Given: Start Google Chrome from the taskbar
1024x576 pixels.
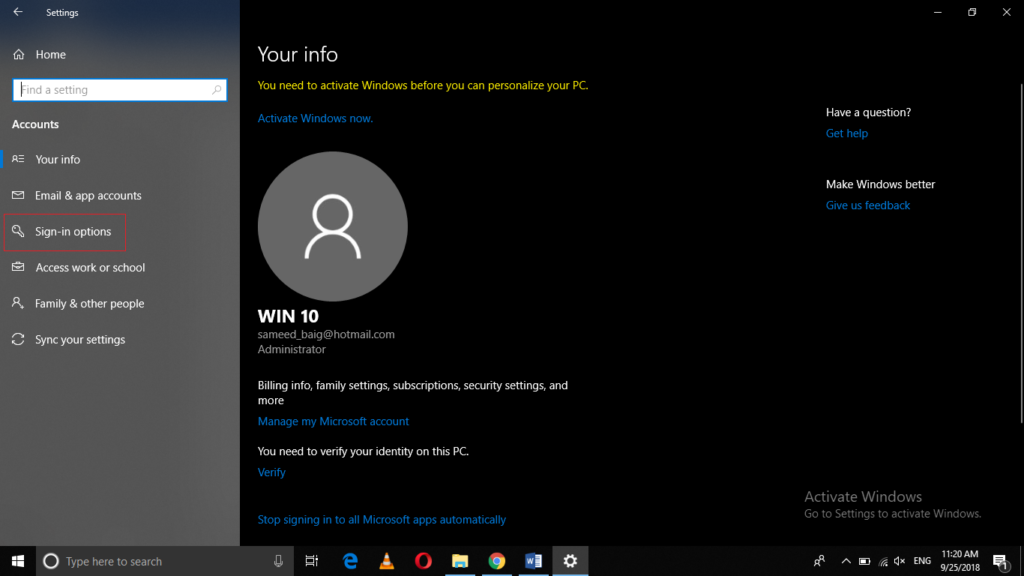Looking at the screenshot, I should [x=496, y=561].
